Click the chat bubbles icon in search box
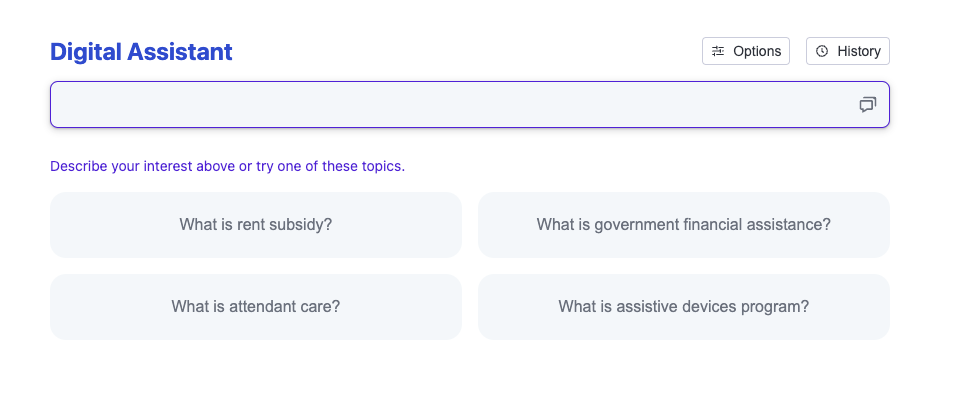This screenshot has width=961, height=401. coord(867,105)
